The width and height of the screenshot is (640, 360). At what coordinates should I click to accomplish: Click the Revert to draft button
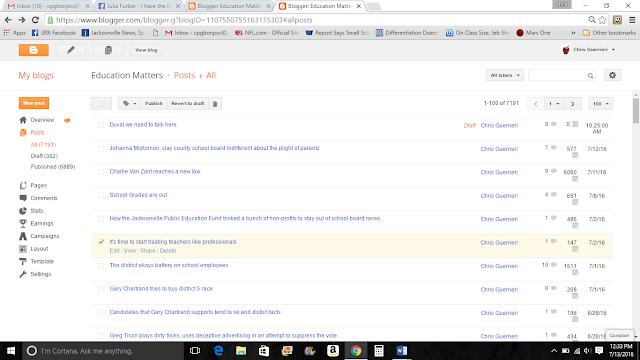[188, 104]
